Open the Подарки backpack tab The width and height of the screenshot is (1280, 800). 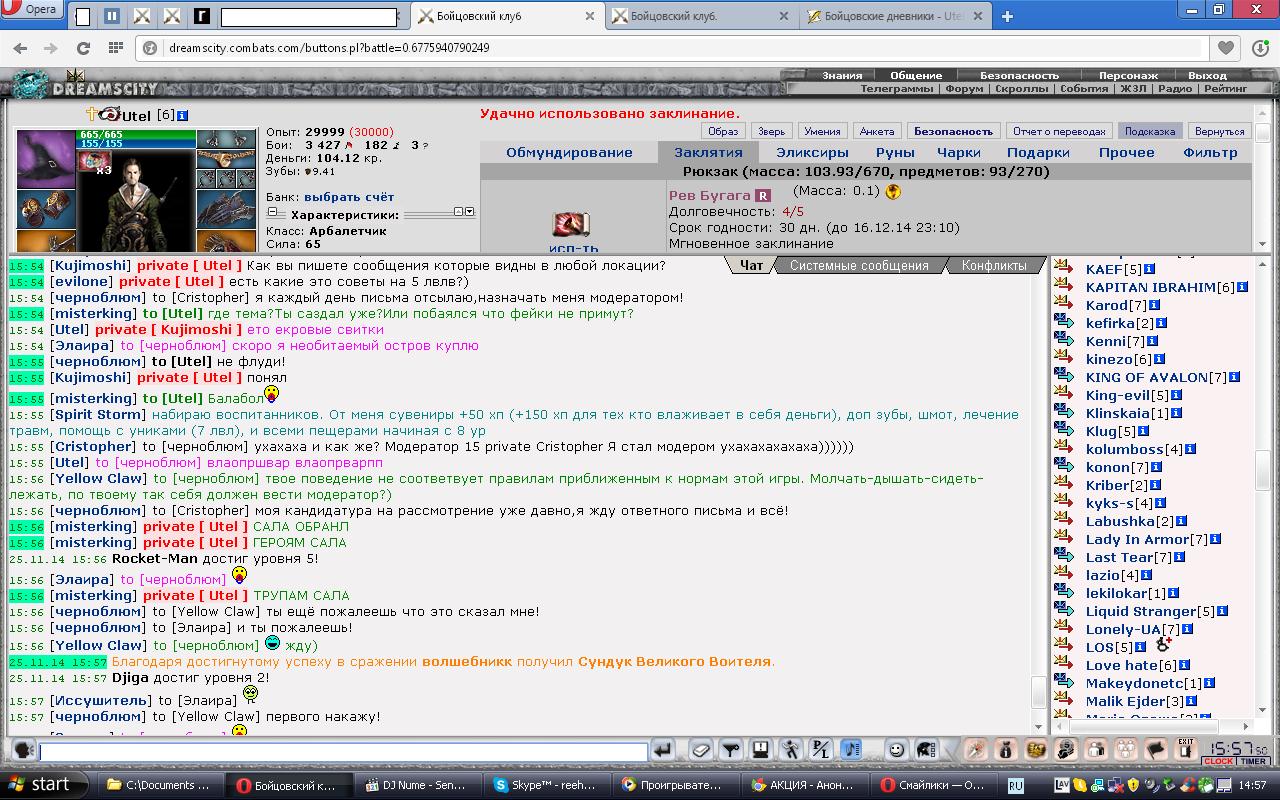coord(1038,152)
